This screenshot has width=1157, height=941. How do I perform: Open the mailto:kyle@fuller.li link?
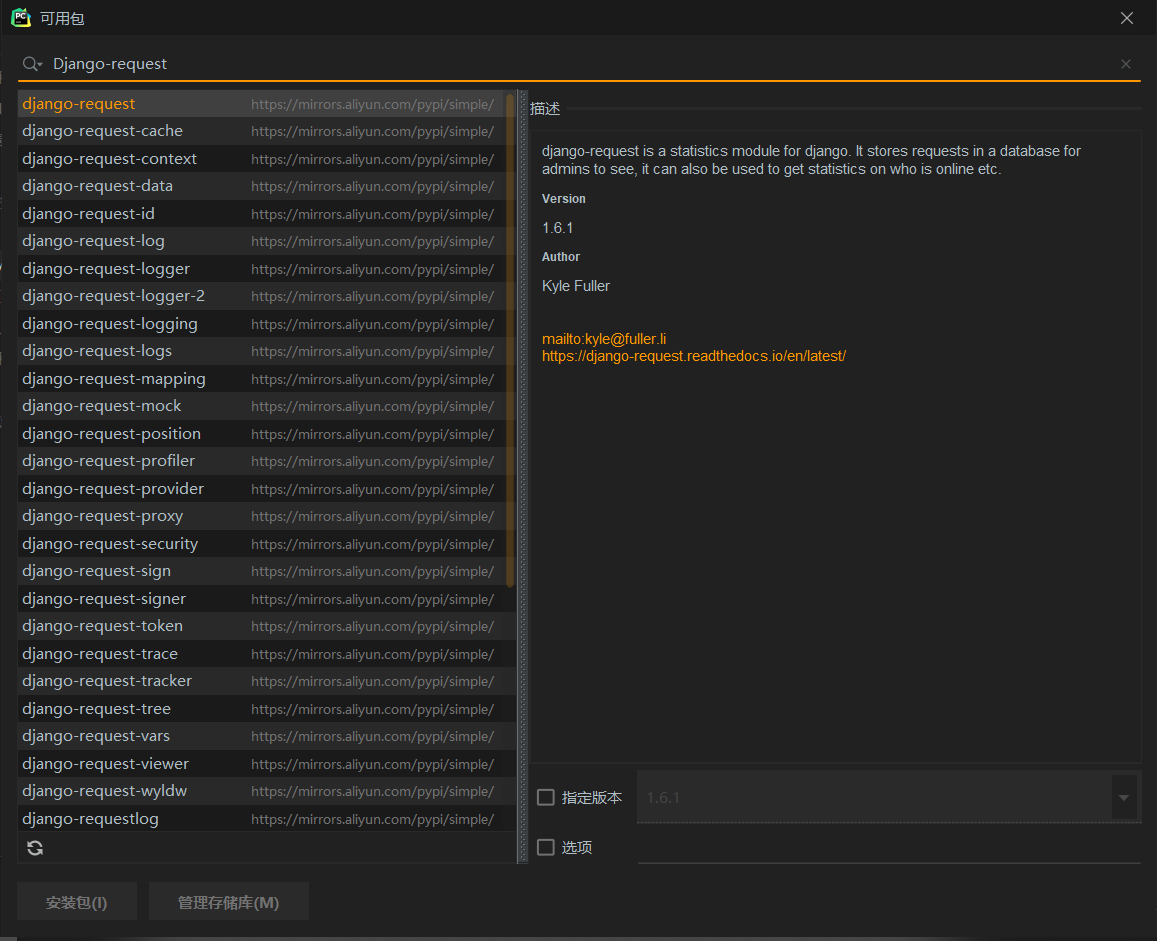[x=604, y=339]
